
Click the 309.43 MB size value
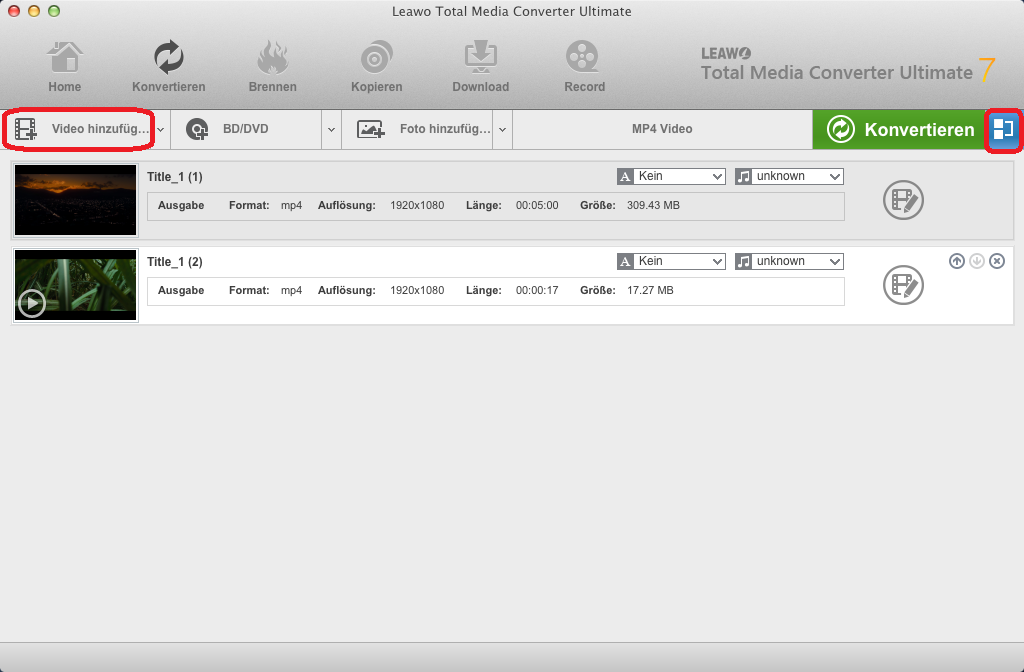(x=653, y=205)
